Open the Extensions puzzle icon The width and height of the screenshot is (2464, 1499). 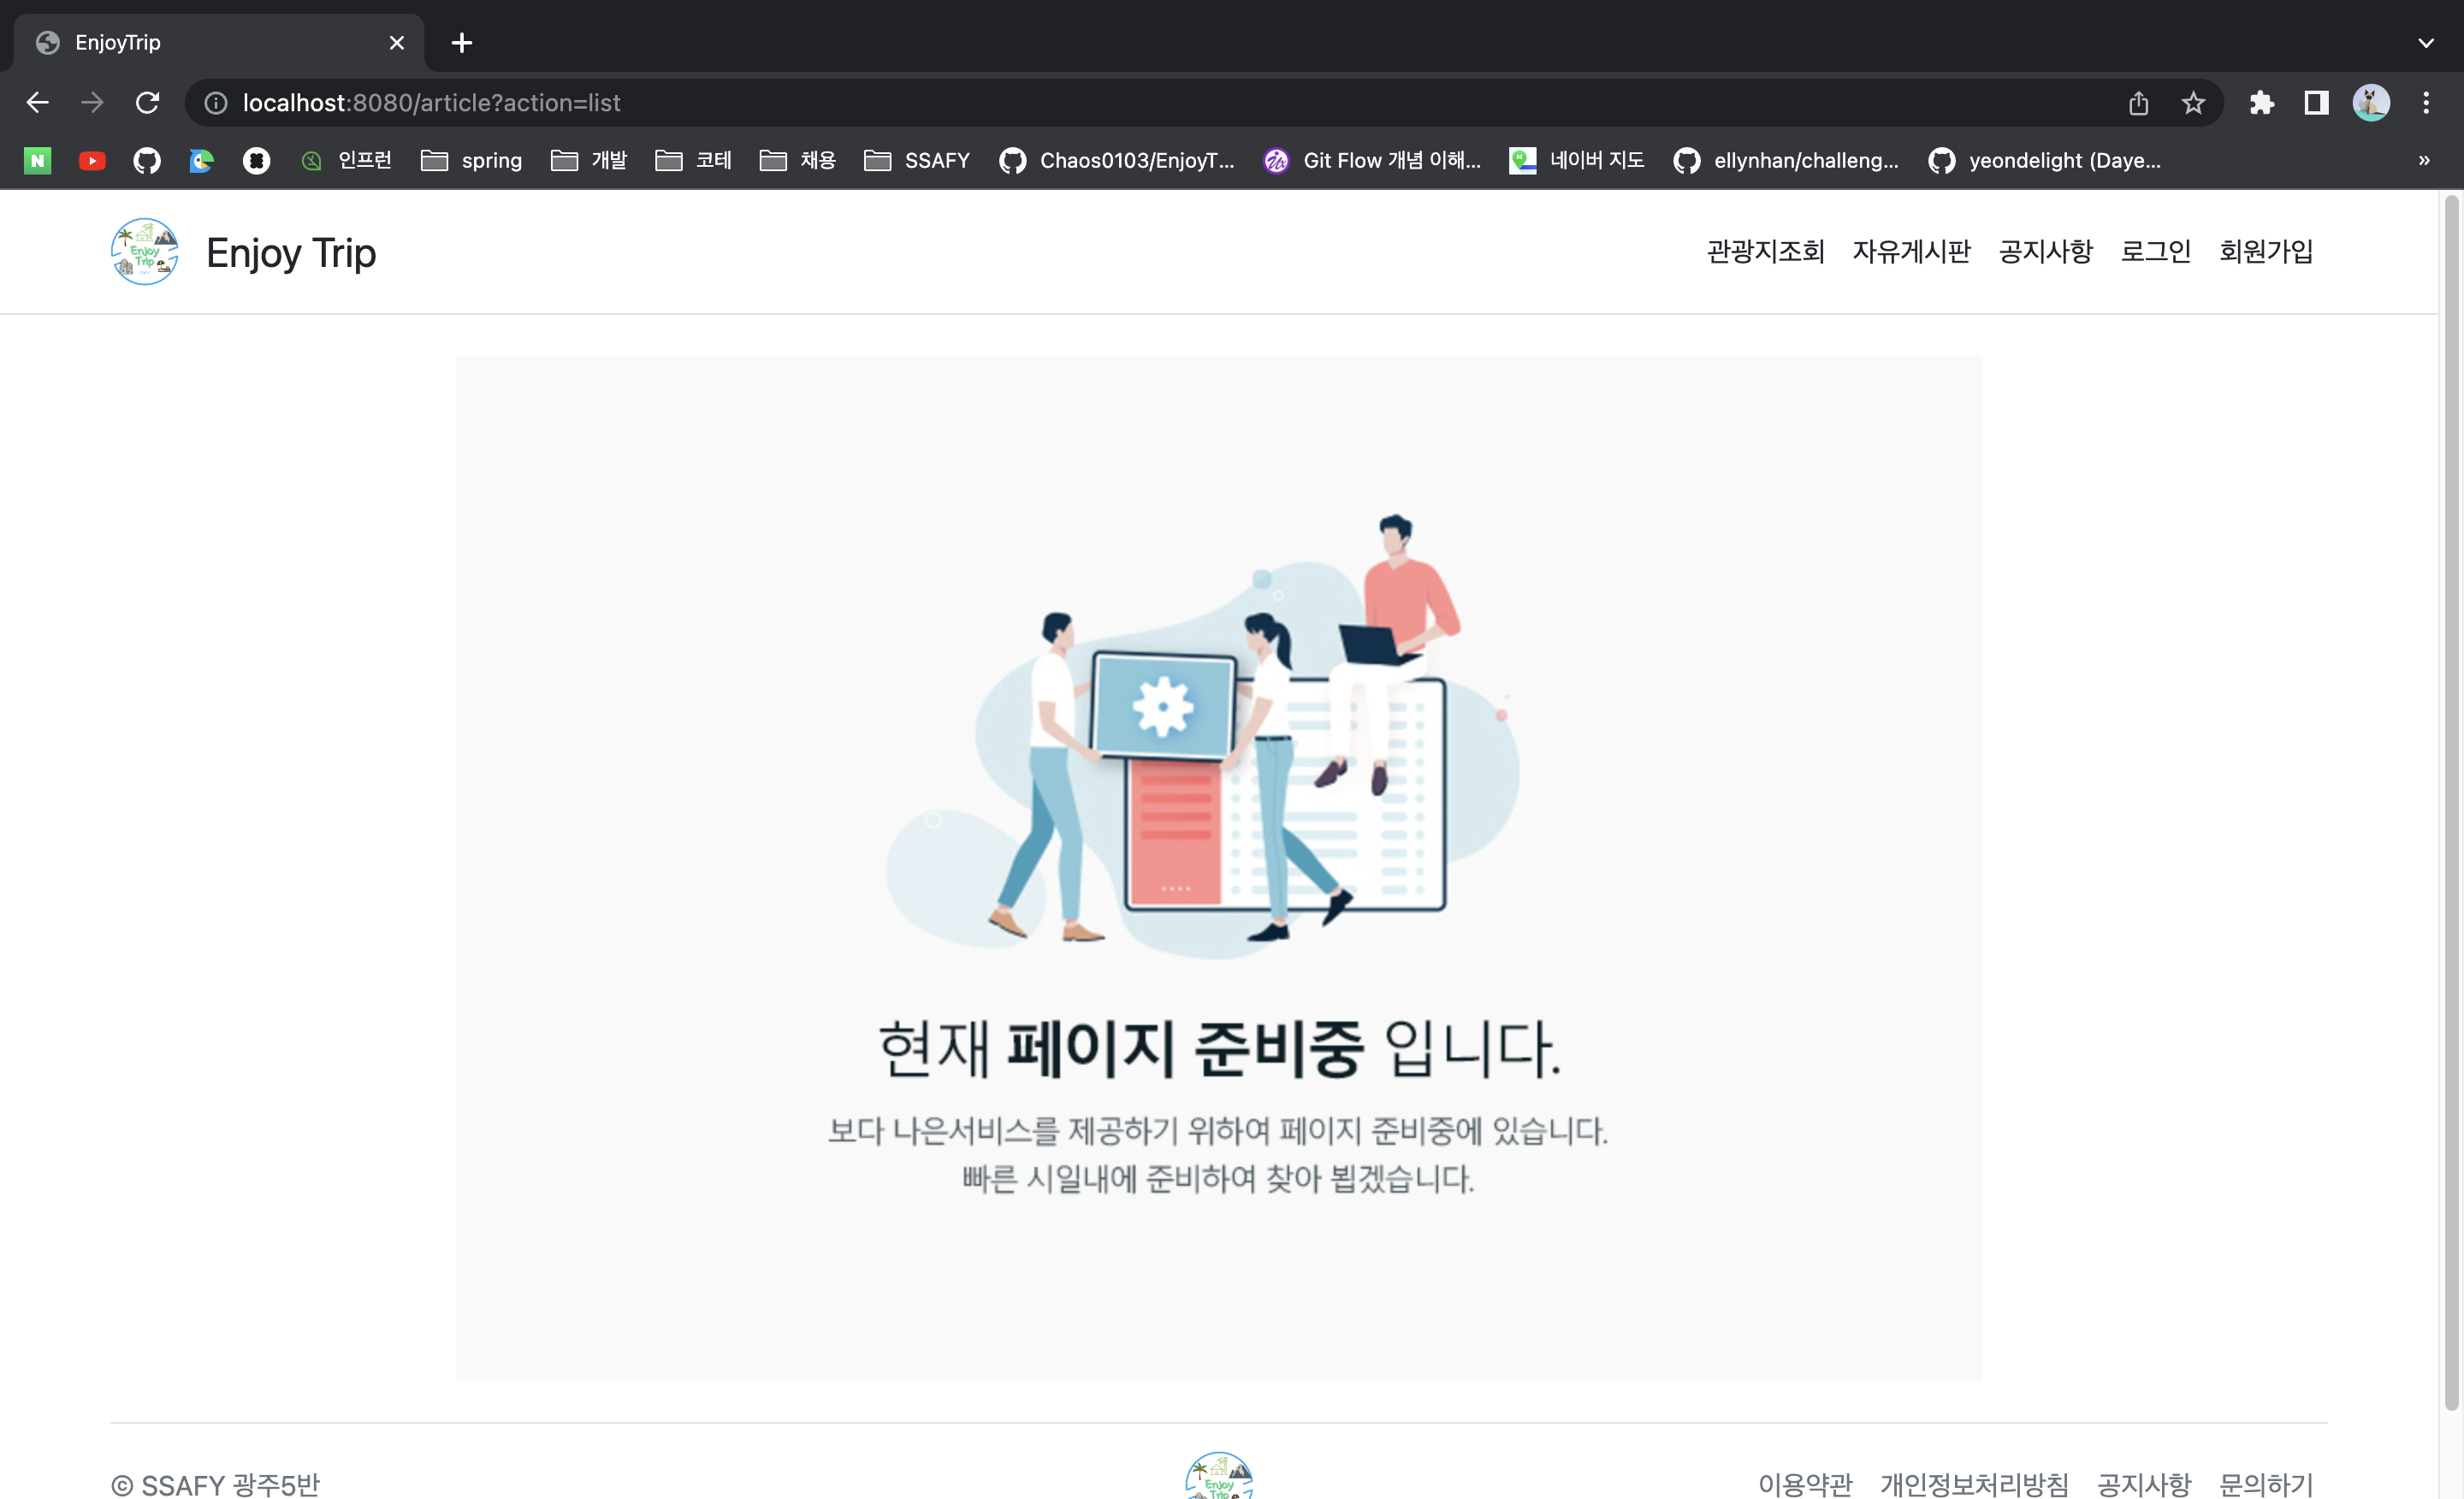click(x=2261, y=103)
